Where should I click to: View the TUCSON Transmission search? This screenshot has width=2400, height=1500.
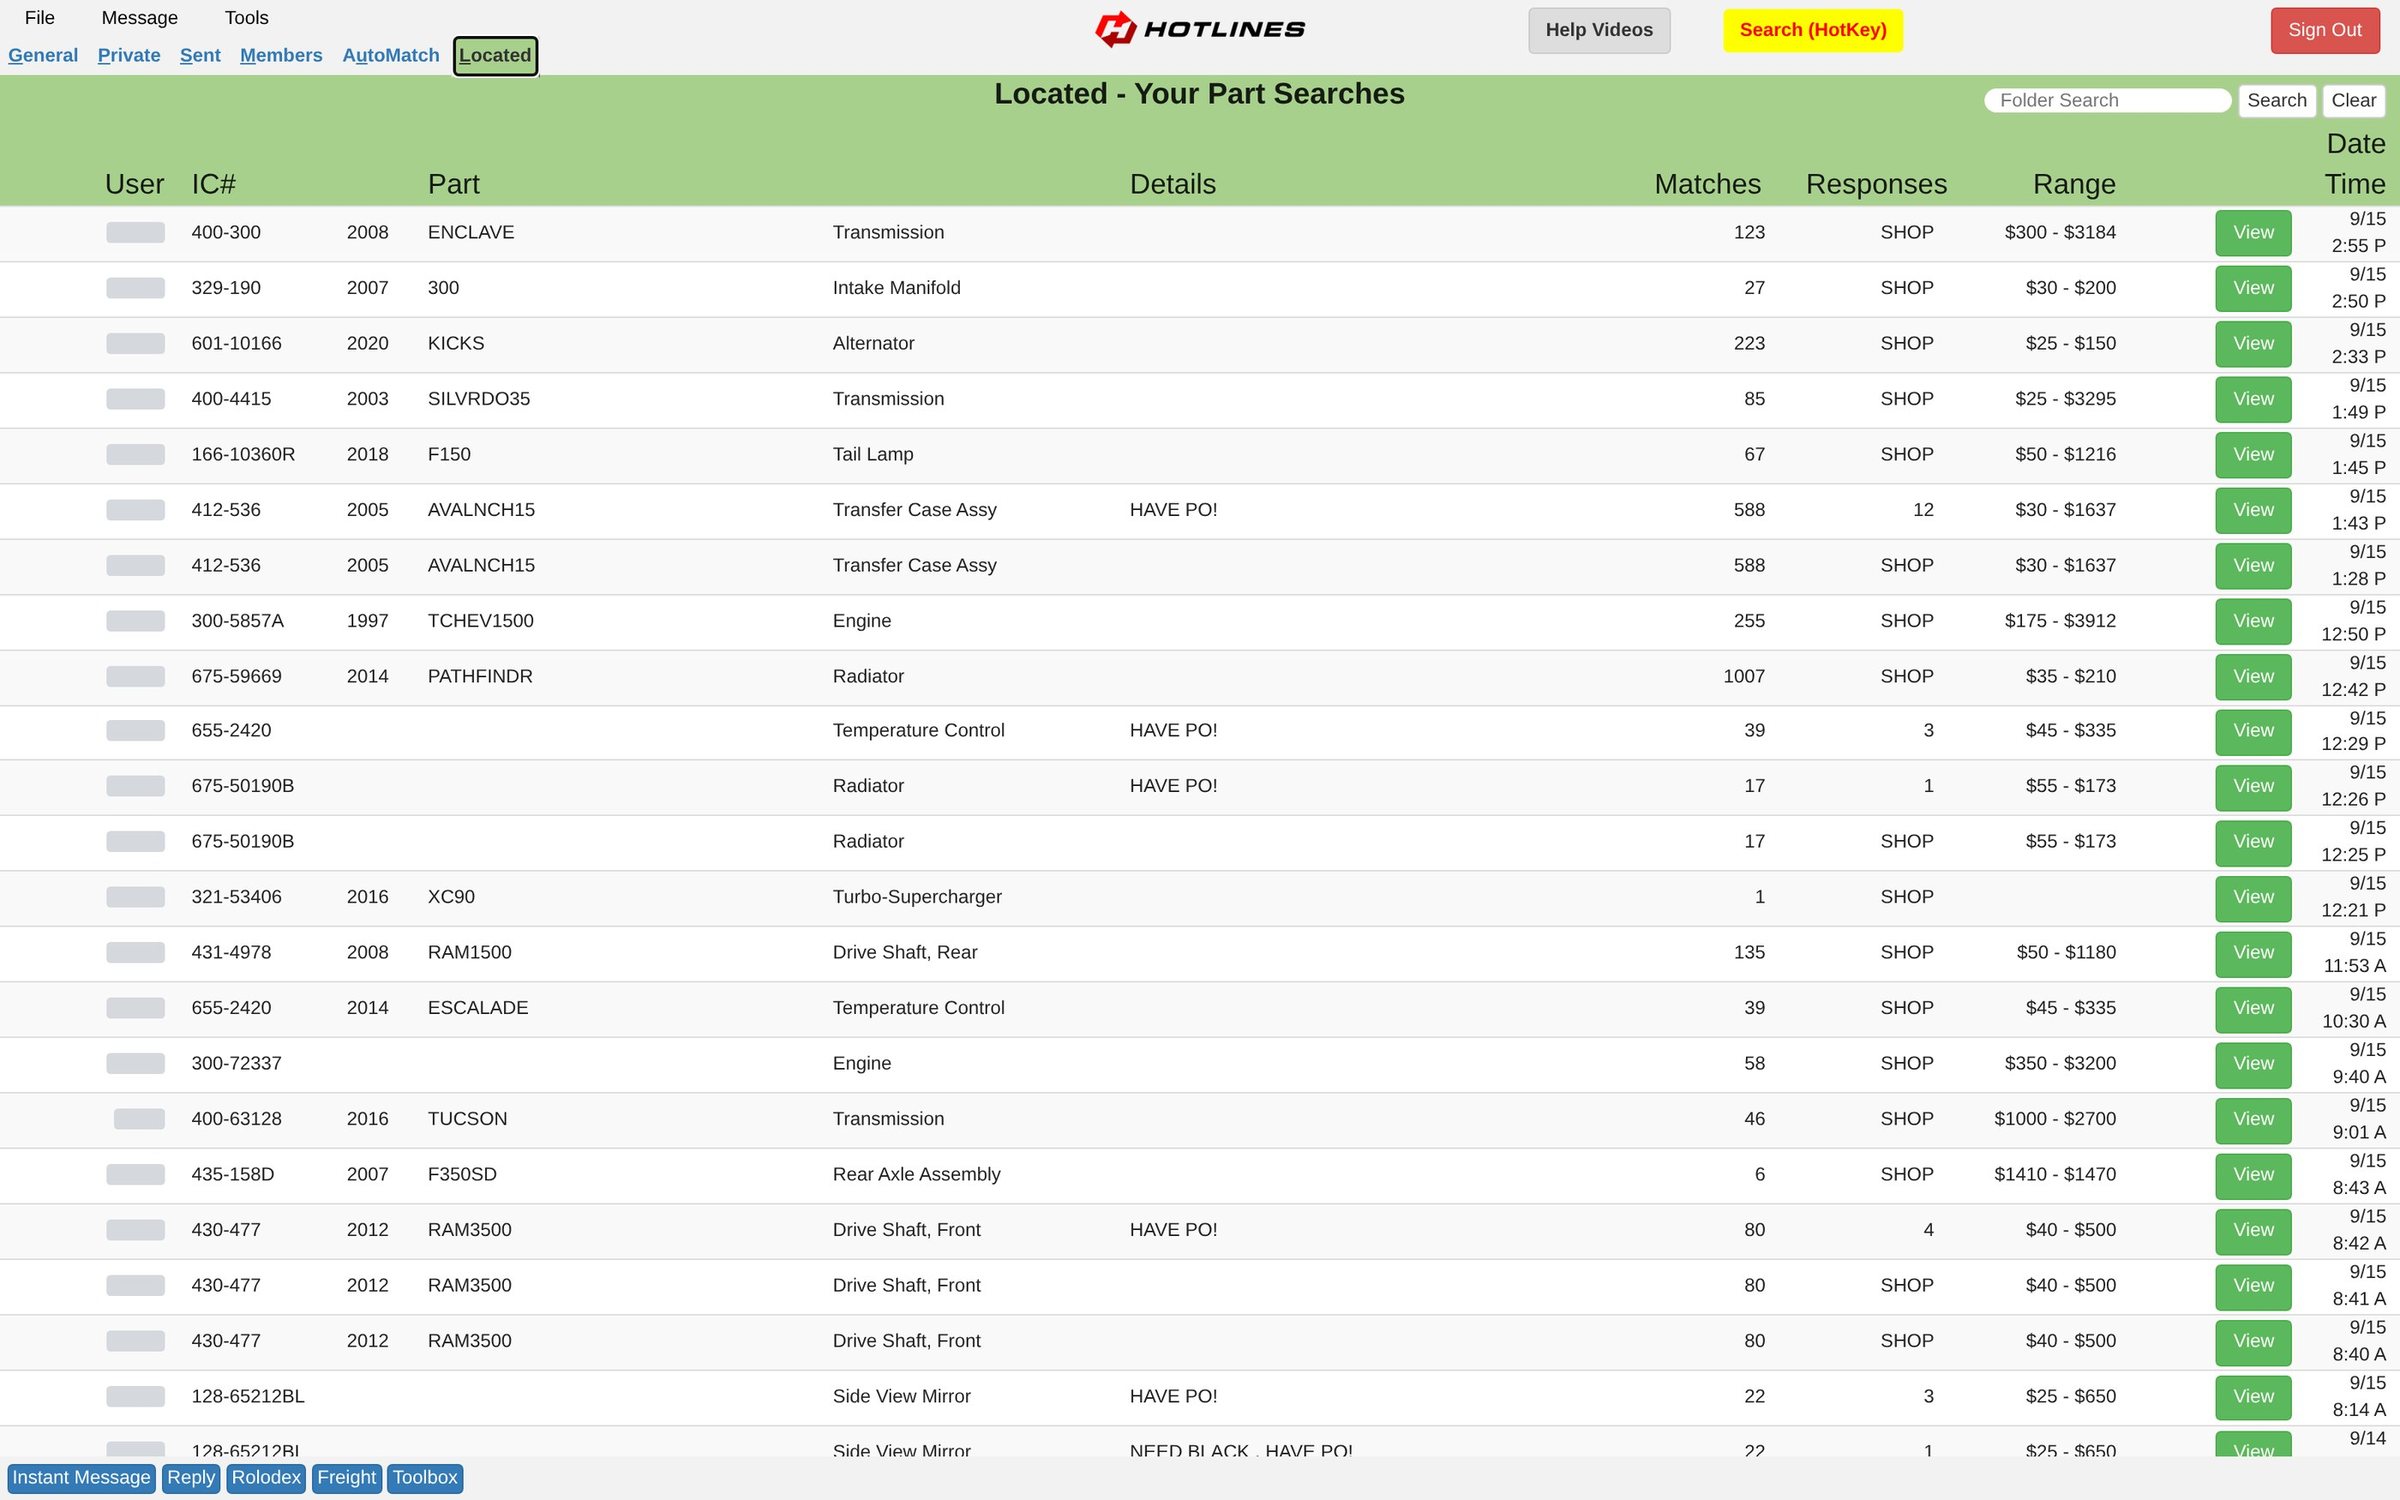tap(2253, 1119)
